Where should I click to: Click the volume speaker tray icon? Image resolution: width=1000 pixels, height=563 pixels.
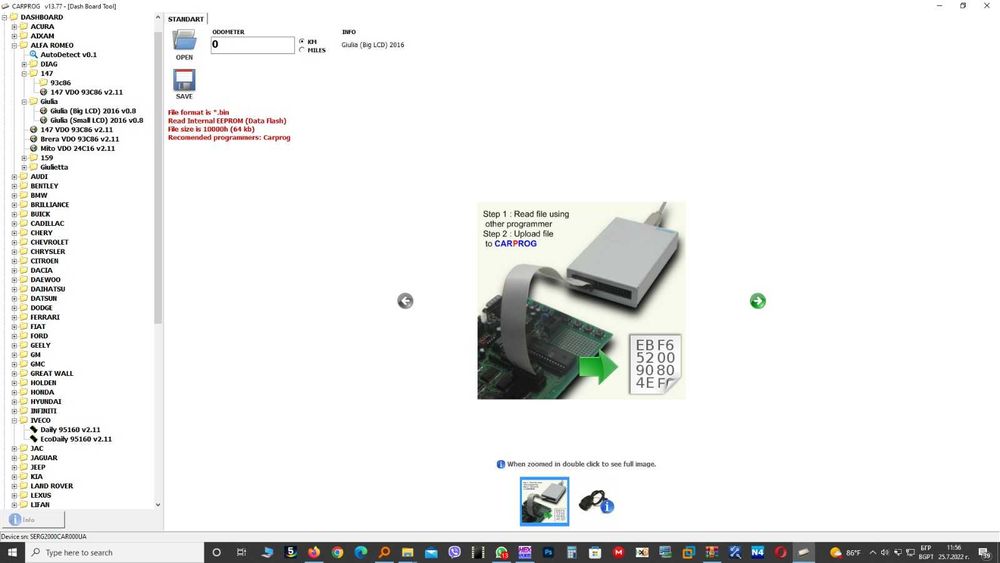pos(885,552)
